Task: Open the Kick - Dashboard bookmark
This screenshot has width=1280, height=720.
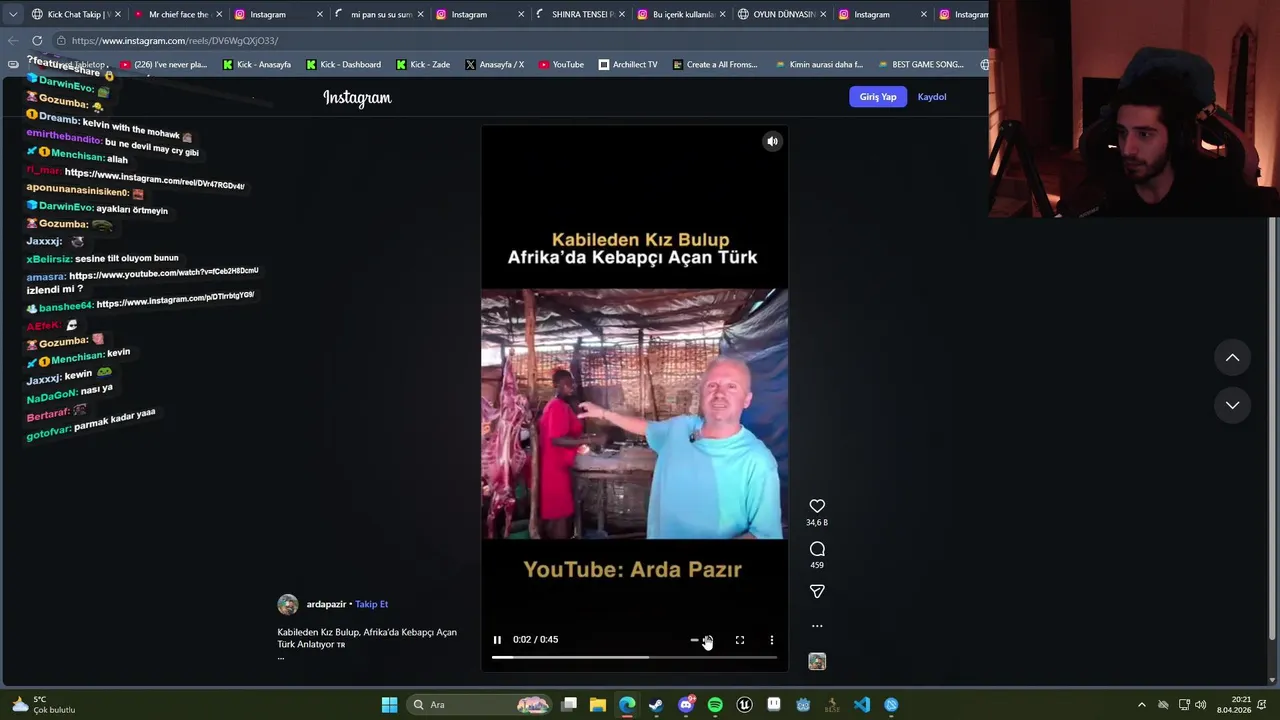Action: 343,64
